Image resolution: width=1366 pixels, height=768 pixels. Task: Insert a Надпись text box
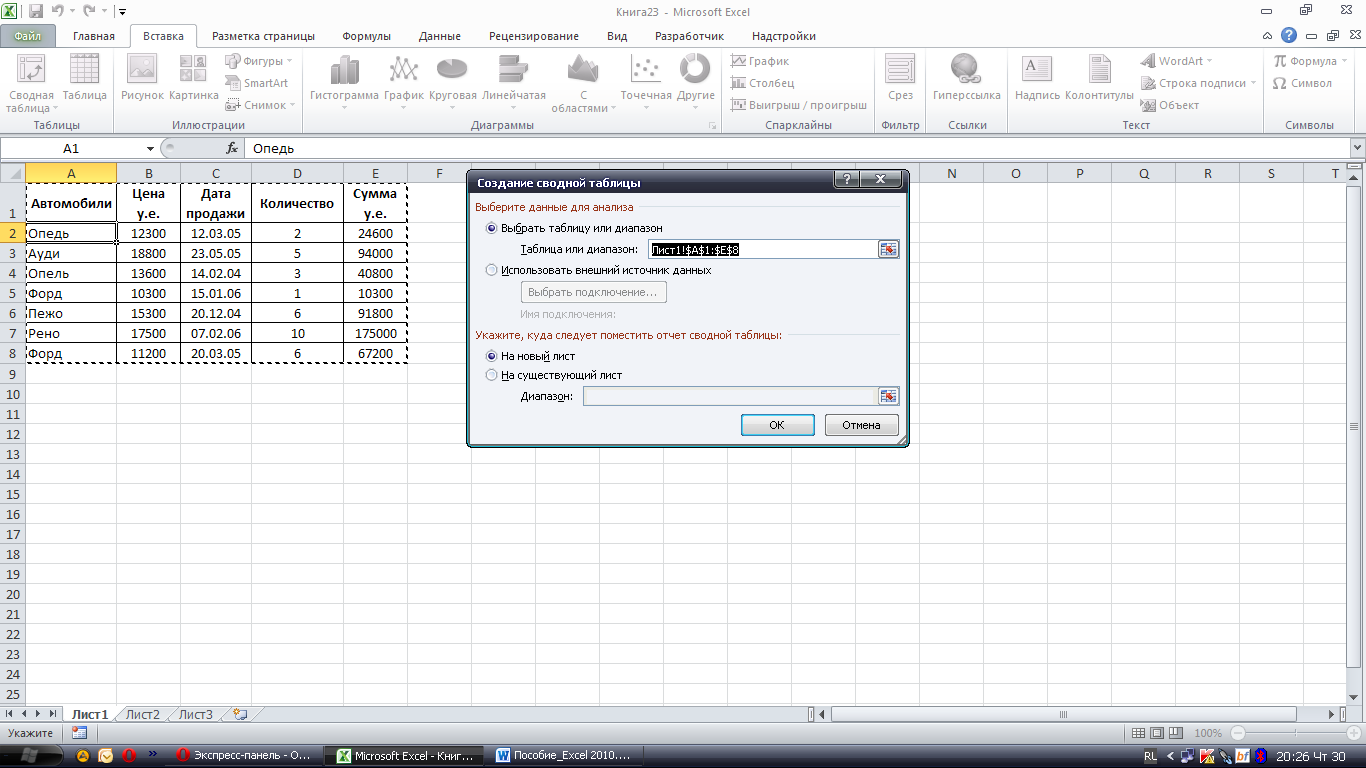[x=1037, y=78]
